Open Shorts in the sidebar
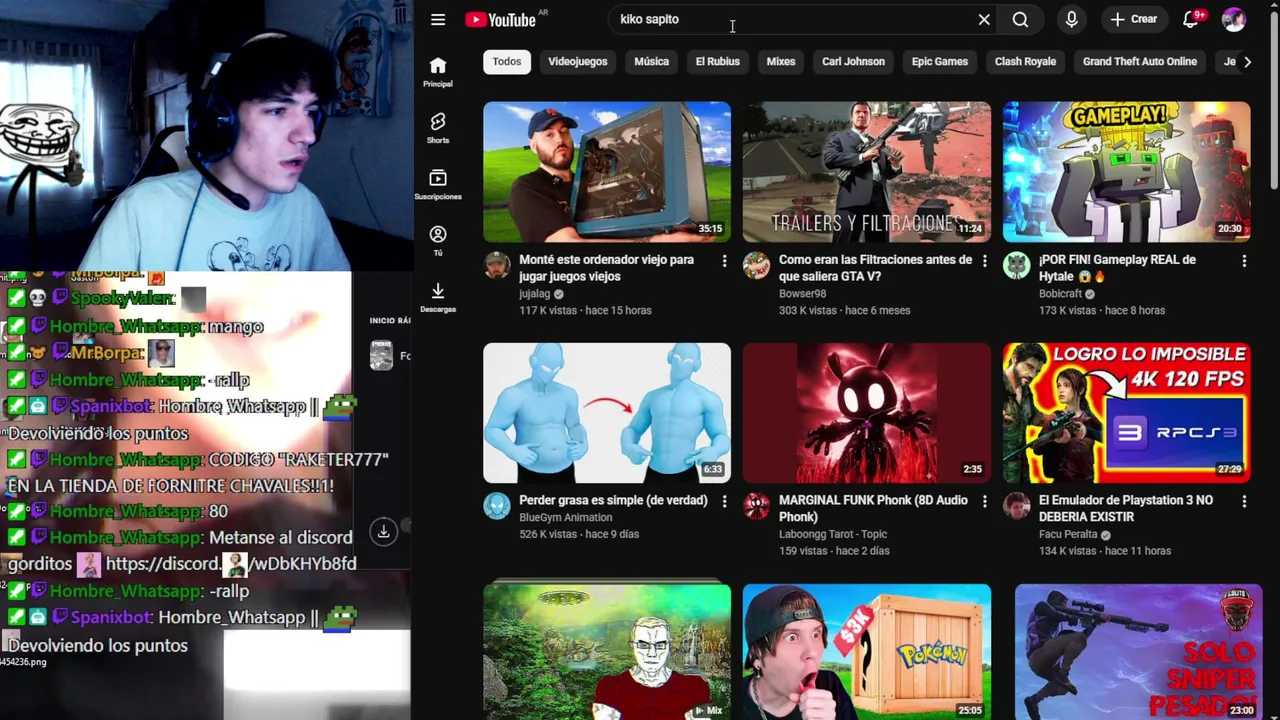Viewport: 1280px width, 720px height. pos(438,128)
